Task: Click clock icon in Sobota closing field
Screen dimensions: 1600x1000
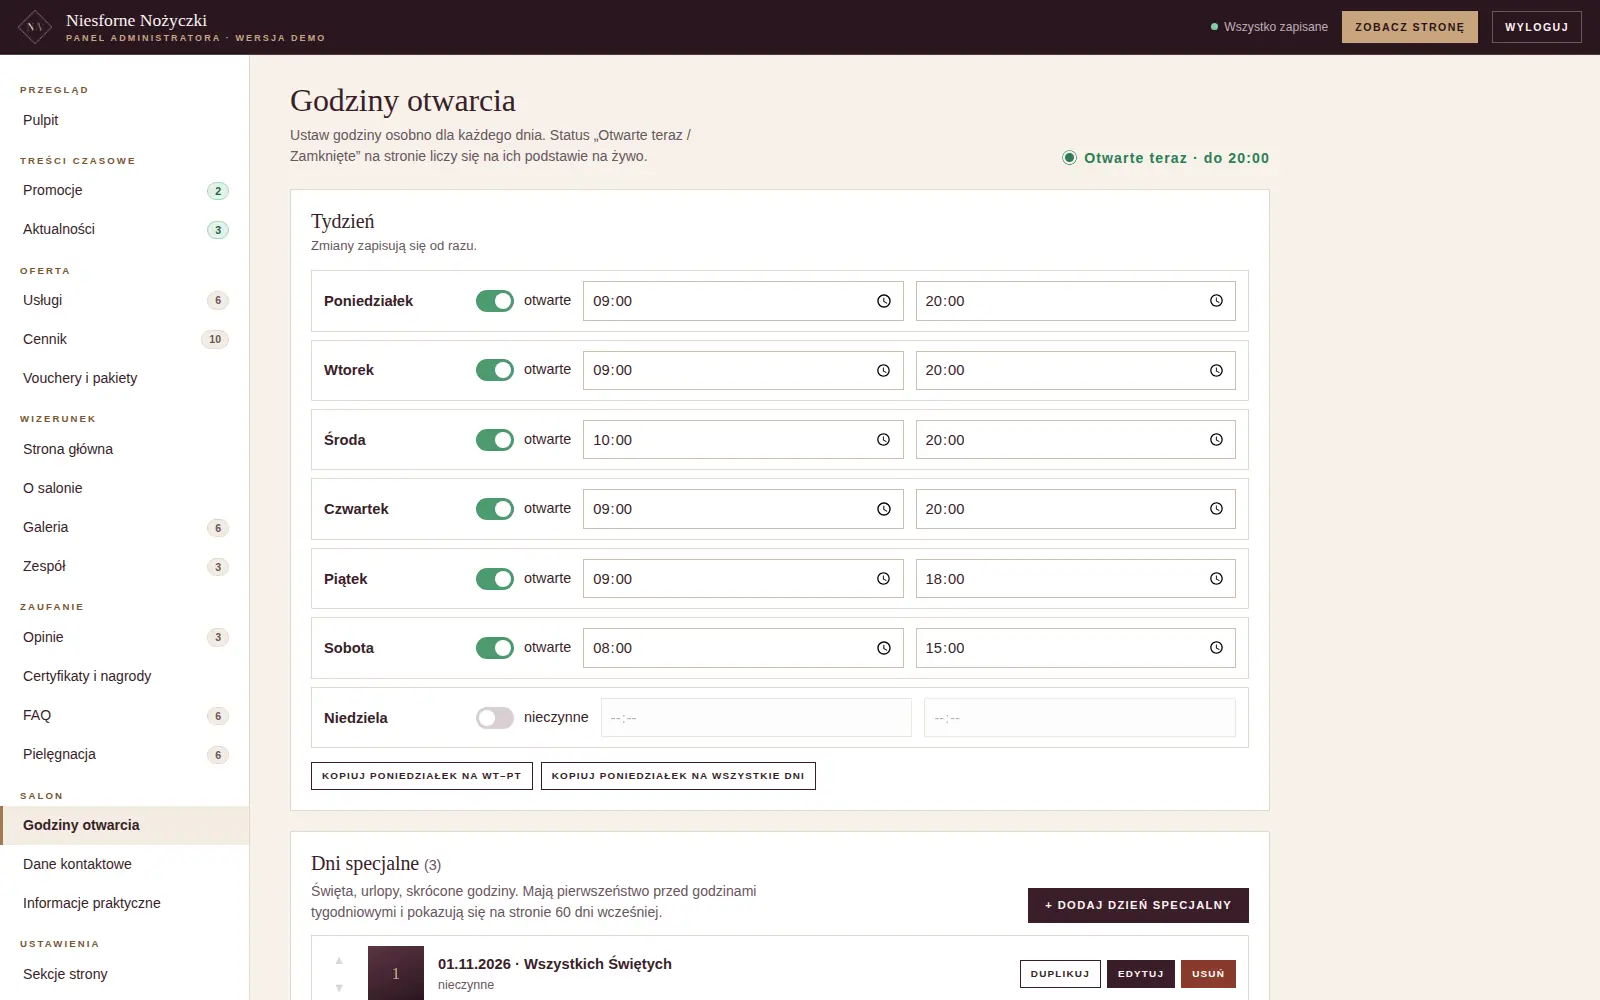Action: click(x=1216, y=648)
